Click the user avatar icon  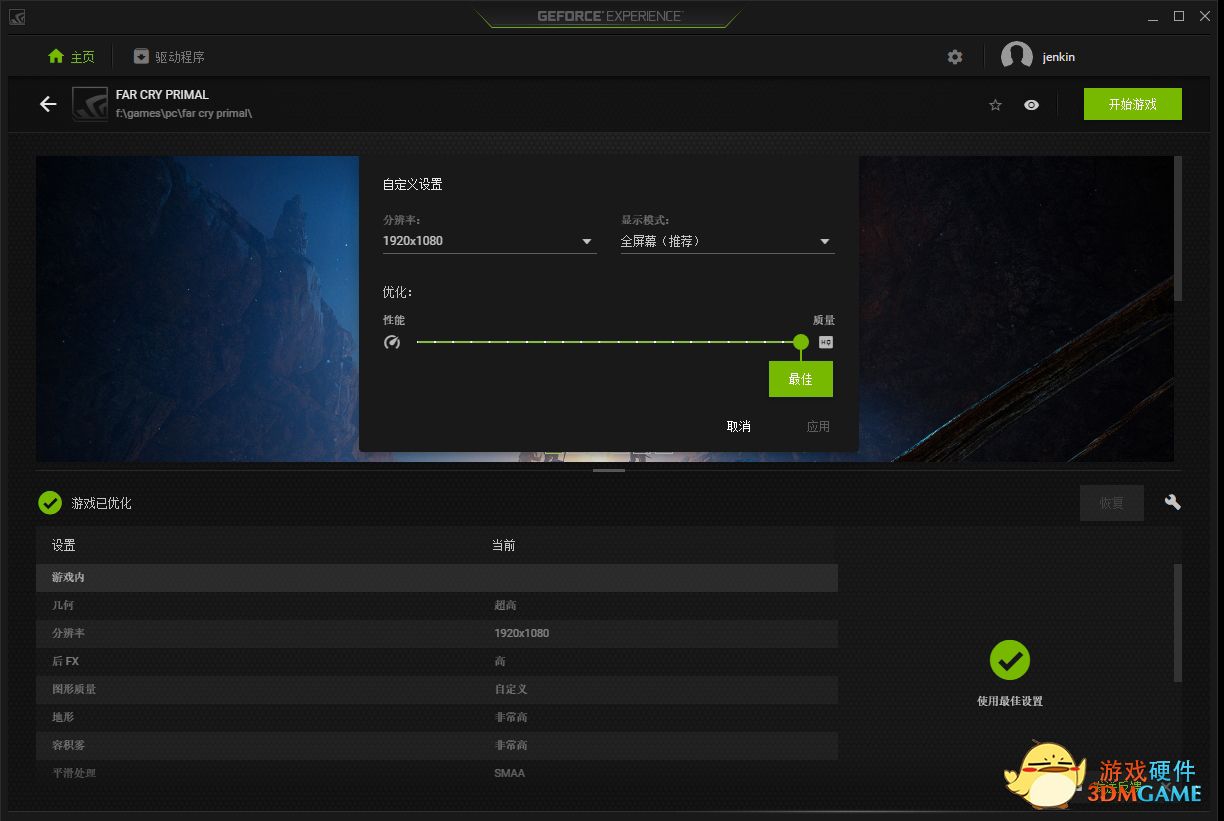[x=1017, y=57]
